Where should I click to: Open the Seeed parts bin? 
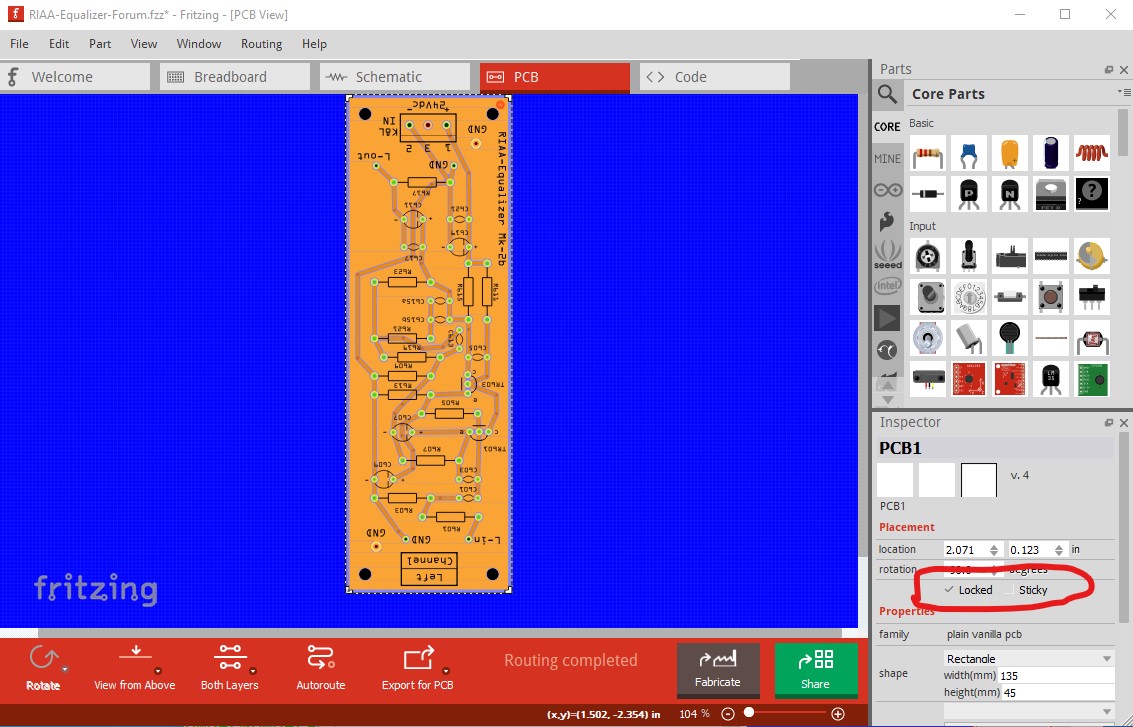[887, 254]
